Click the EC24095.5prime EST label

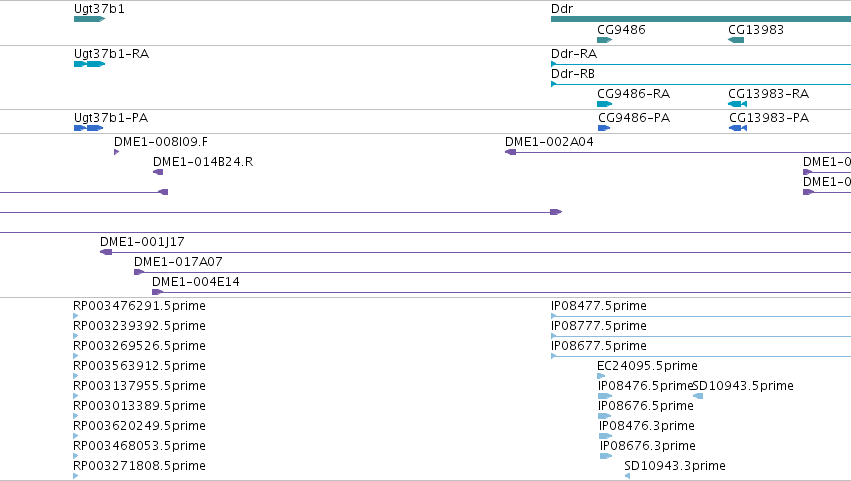[647, 366]
